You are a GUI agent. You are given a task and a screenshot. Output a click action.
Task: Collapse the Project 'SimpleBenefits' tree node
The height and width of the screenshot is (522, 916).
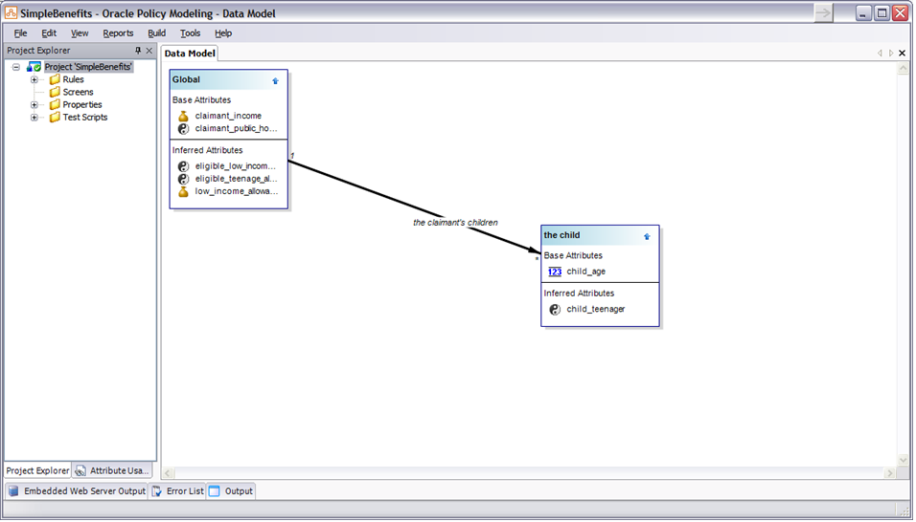[16, 67]
